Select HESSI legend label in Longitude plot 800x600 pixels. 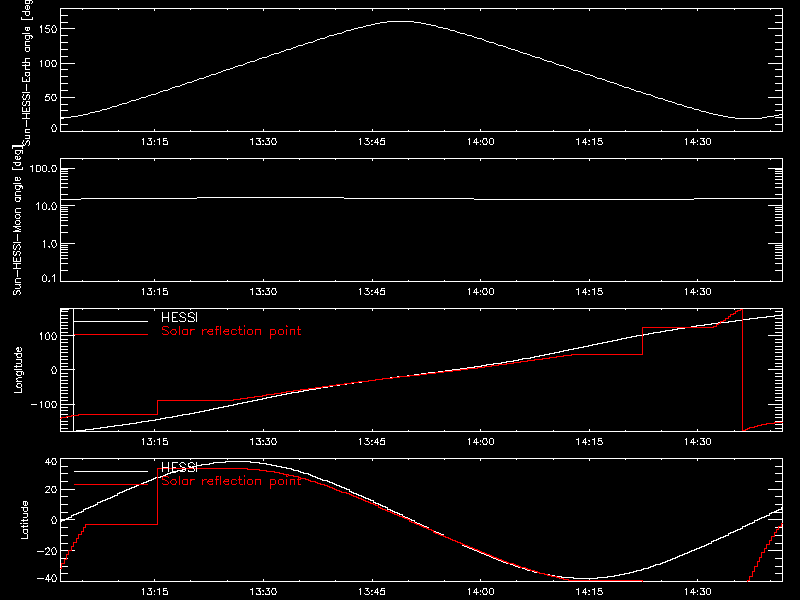(x=179, y=317)
